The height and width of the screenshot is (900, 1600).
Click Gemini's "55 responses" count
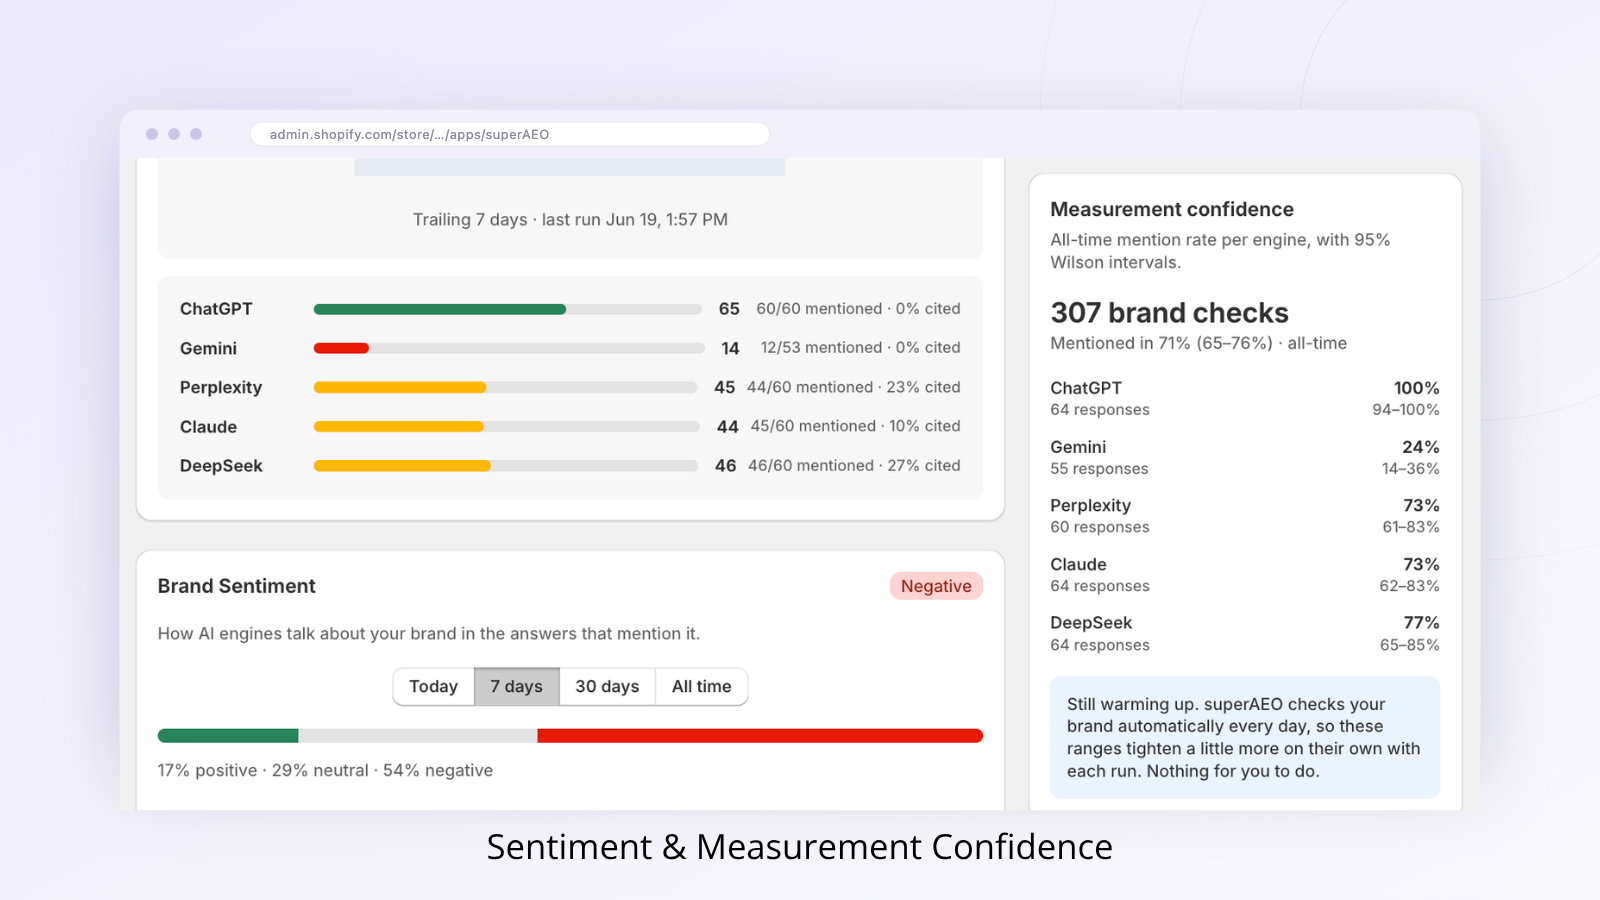[1099, 469]
